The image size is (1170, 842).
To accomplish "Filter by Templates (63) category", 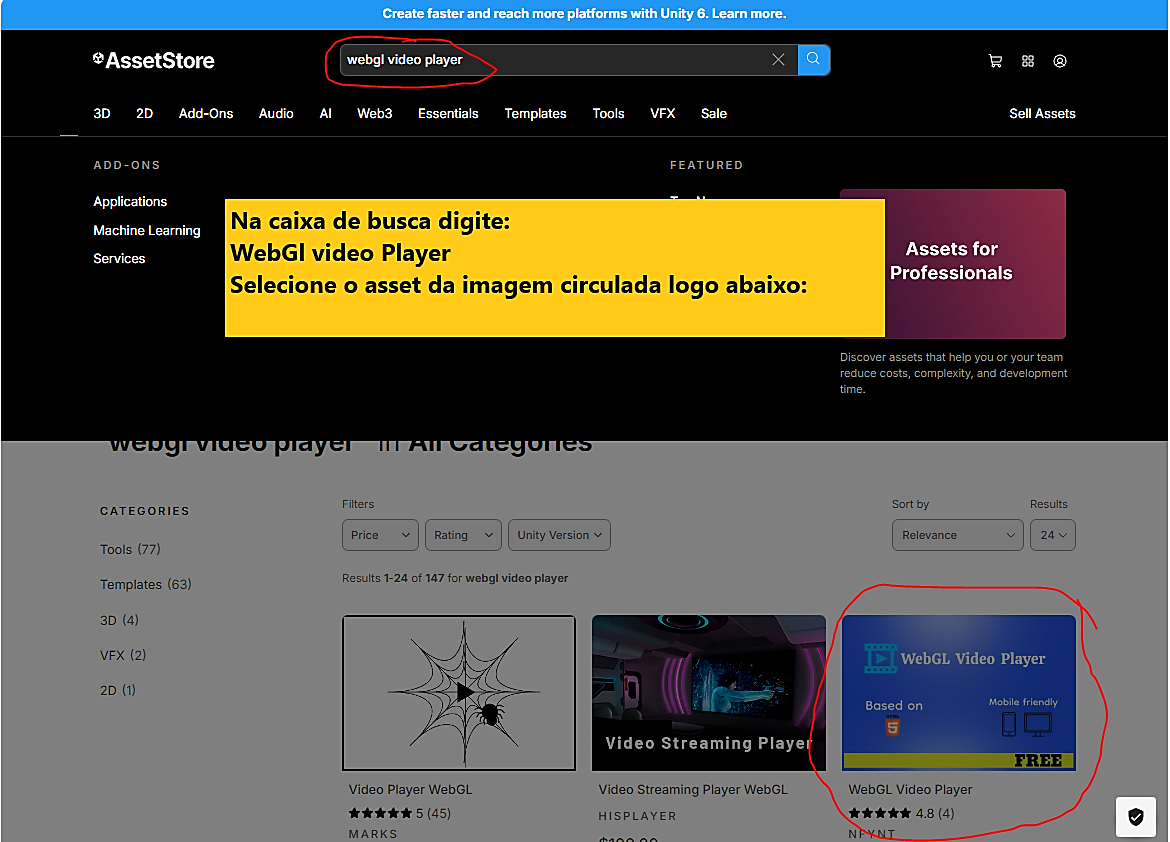I will coord(146,584).
